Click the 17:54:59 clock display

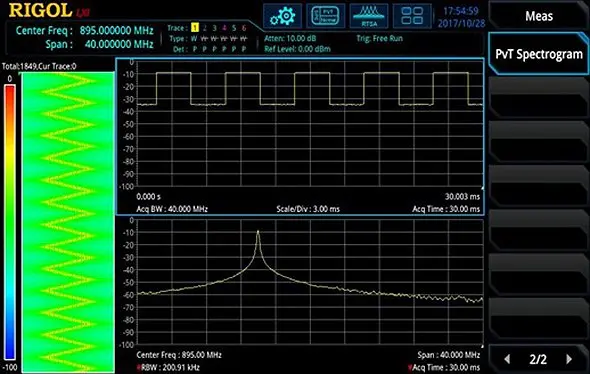(x=461, y=11)
